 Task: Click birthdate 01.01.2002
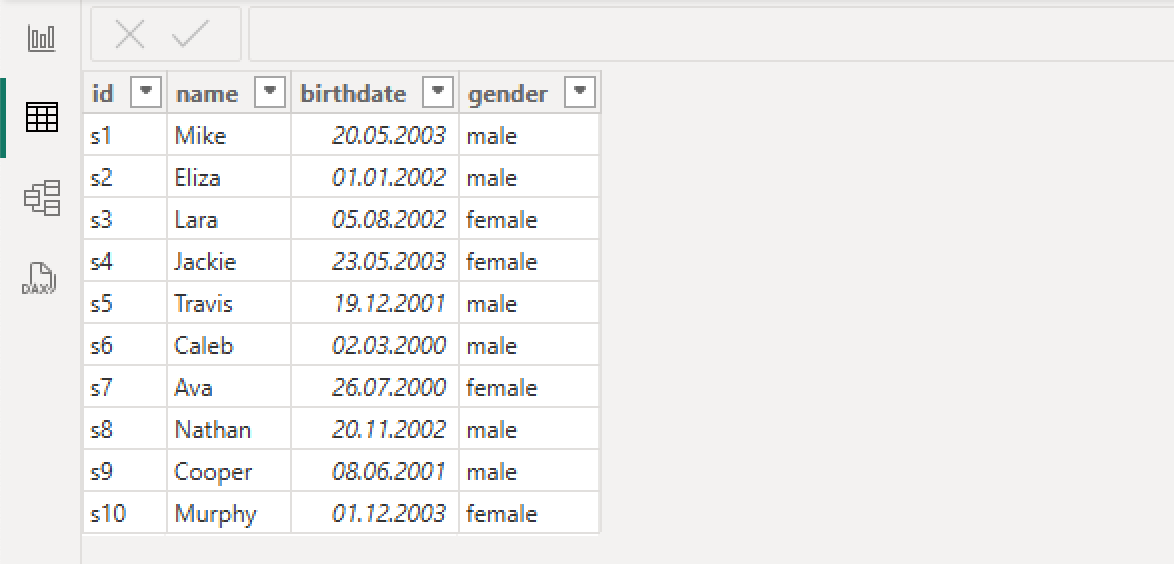pyautogui.click(x=375, y=178)
